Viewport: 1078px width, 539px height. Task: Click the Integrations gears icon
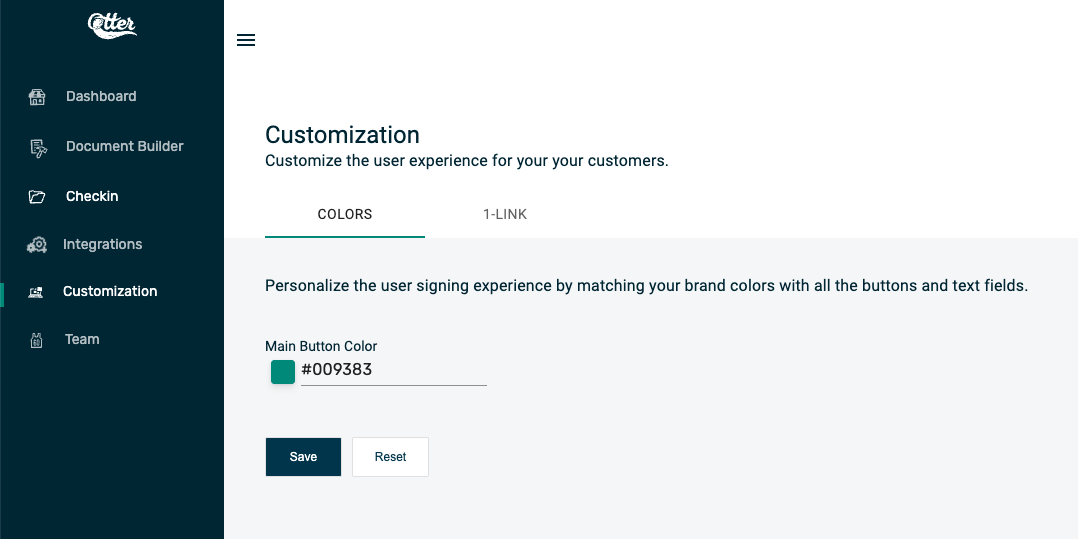(36, 245)
